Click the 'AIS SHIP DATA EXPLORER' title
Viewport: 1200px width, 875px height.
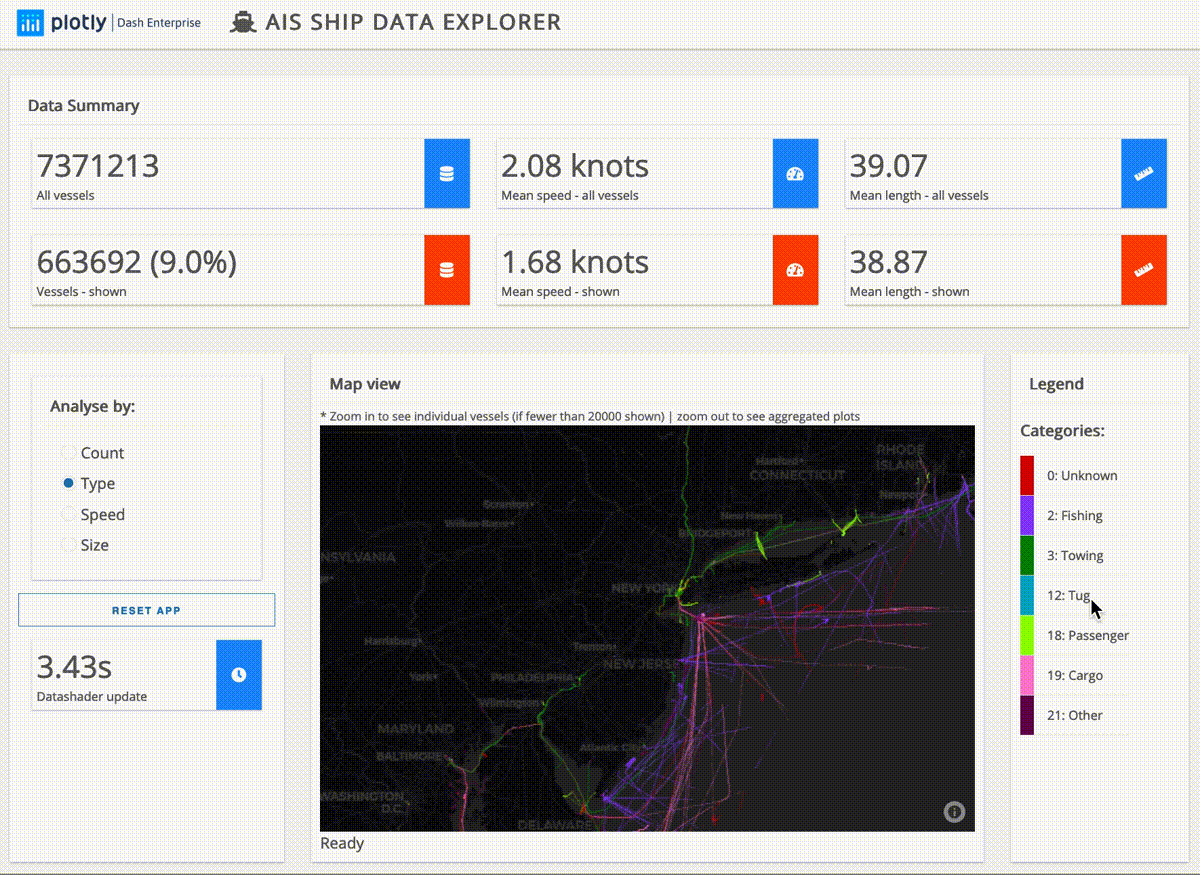tap(414, 22)
